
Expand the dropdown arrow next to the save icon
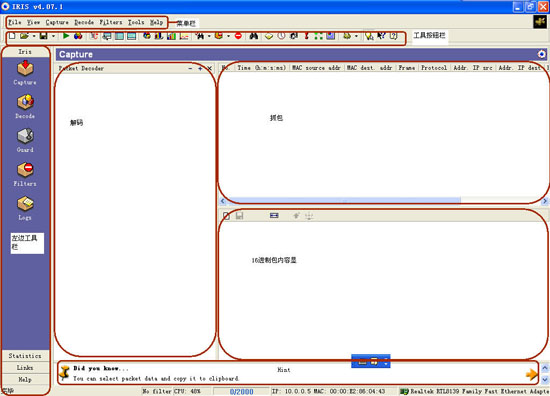(53, 36)
